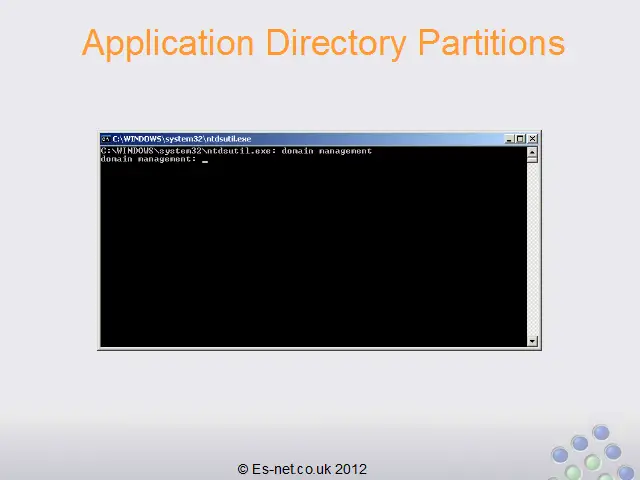Screen dimensions: 640x480
Task: Minimize the ntdsutil.exe console window
Action: (509, 139)
